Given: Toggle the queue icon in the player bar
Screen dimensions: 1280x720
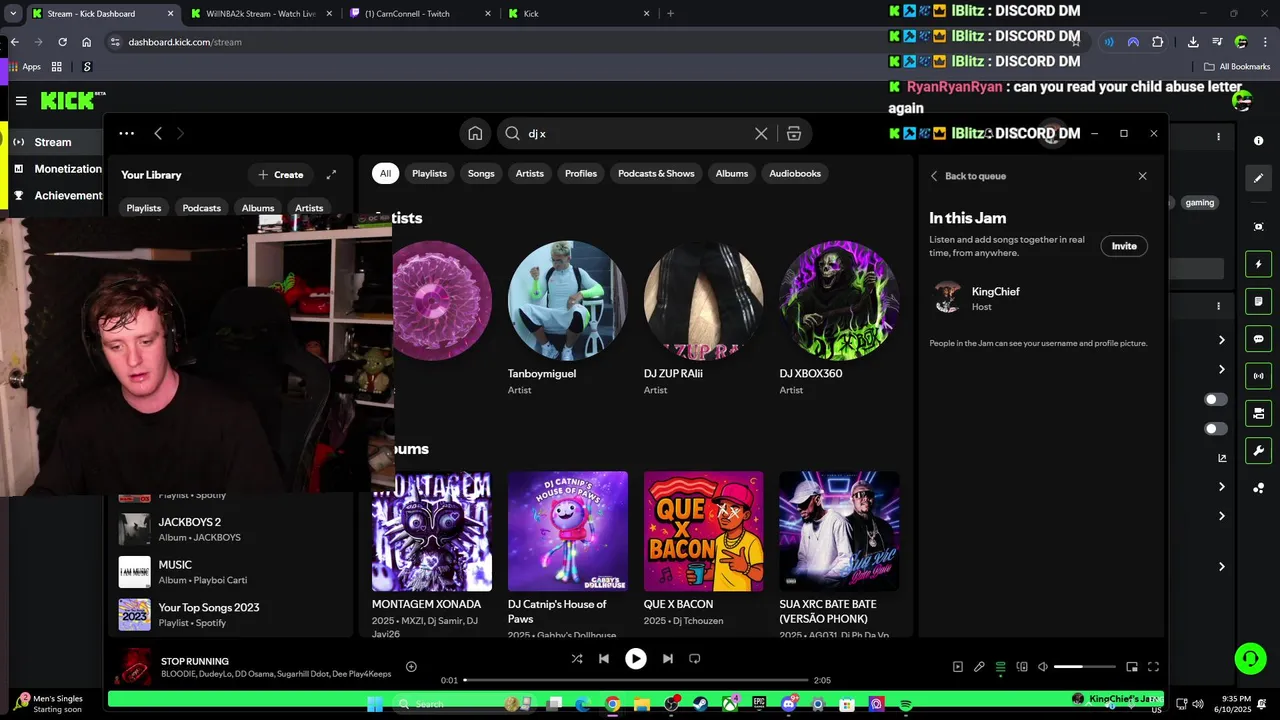Looking at the screenshot, I should tap(1000, 667).
